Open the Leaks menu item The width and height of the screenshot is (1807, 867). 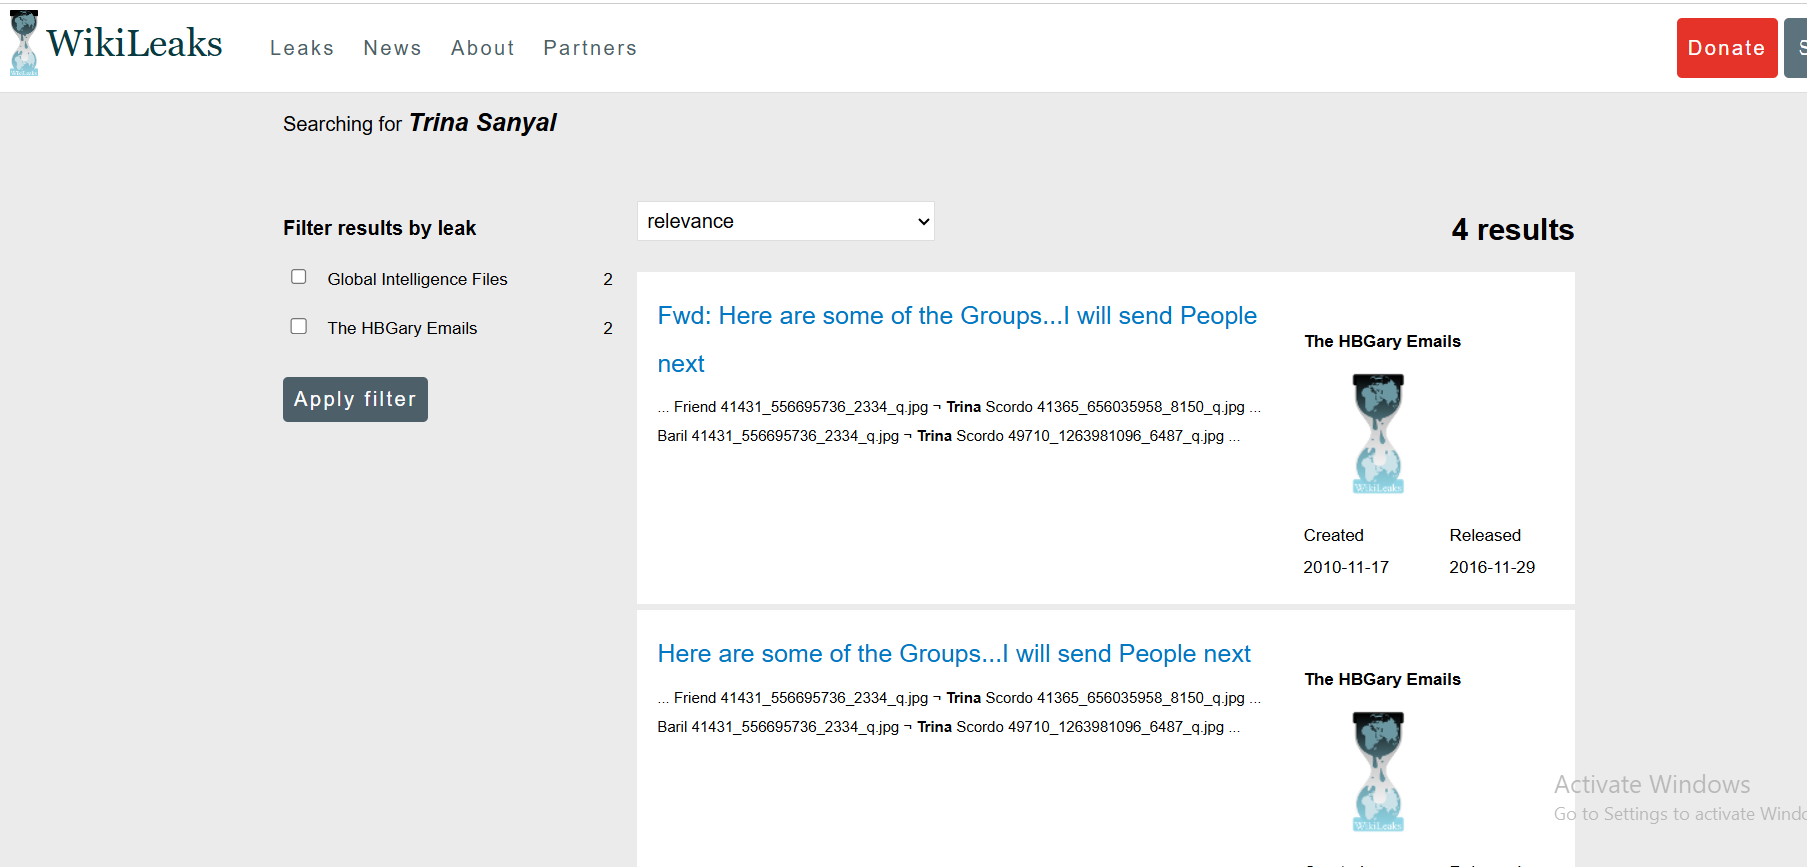click(302, 48)
